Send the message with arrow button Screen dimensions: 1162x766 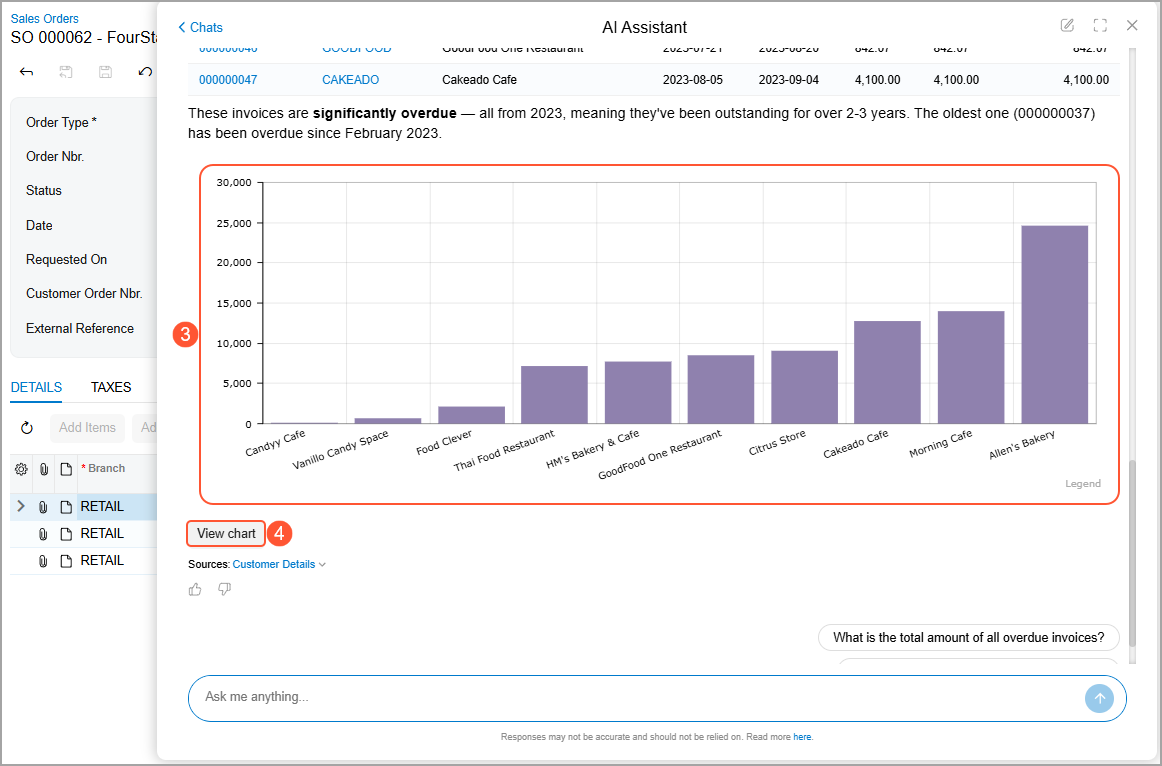[1099, 698]
